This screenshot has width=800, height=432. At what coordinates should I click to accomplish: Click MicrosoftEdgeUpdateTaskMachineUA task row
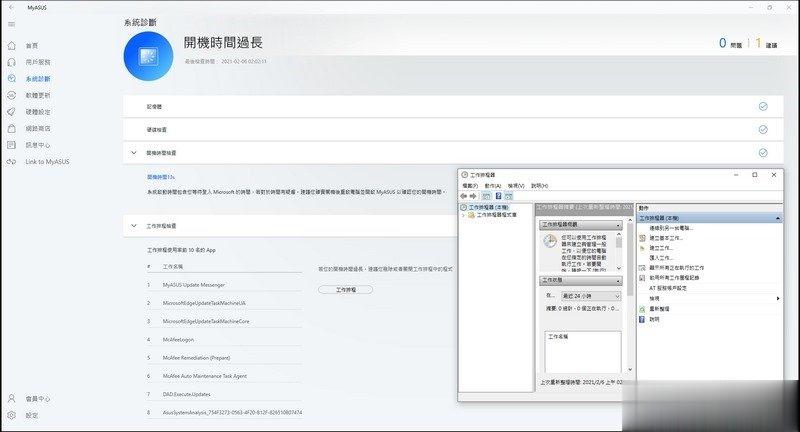coord(224,303)
